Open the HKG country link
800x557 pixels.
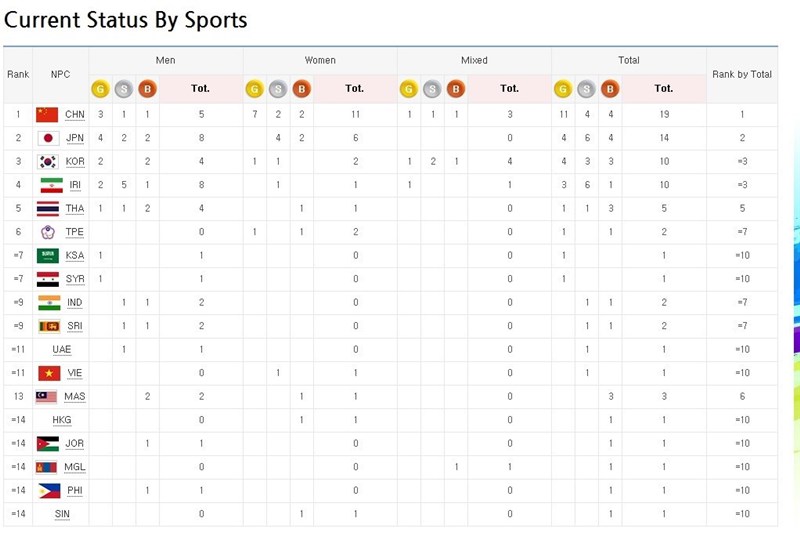pos(62,420)
